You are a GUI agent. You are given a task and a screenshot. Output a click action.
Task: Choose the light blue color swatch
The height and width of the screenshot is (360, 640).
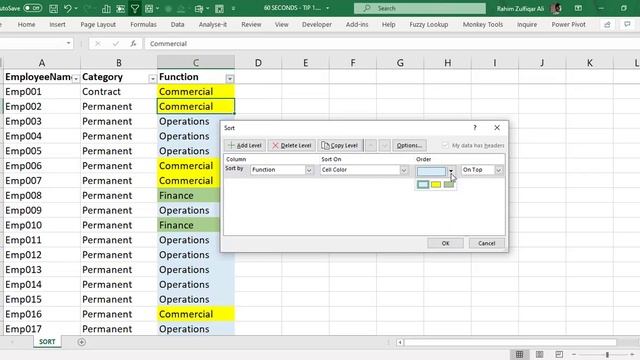[x=423, y=184]
